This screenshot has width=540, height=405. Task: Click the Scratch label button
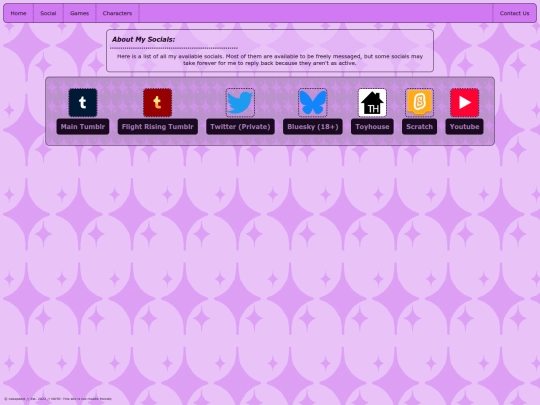[419, 127]
